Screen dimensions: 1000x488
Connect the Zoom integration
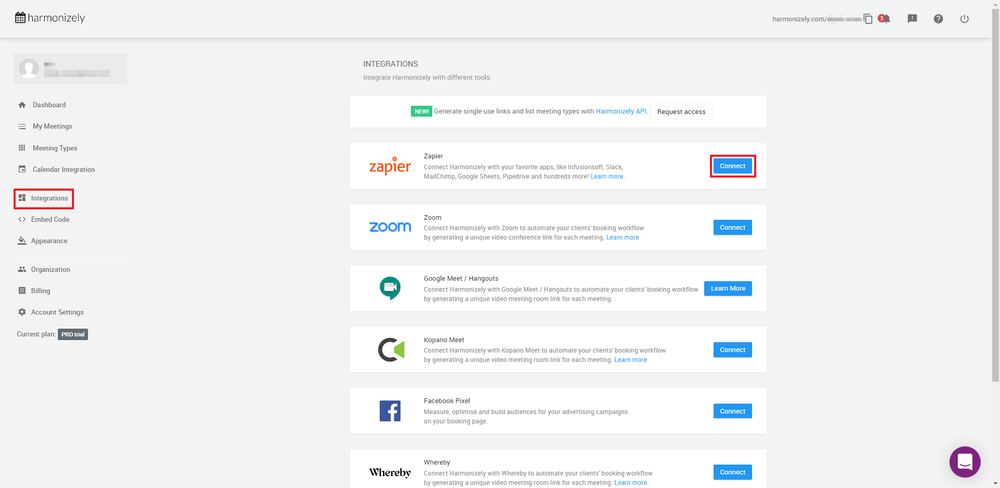[732, 227]
